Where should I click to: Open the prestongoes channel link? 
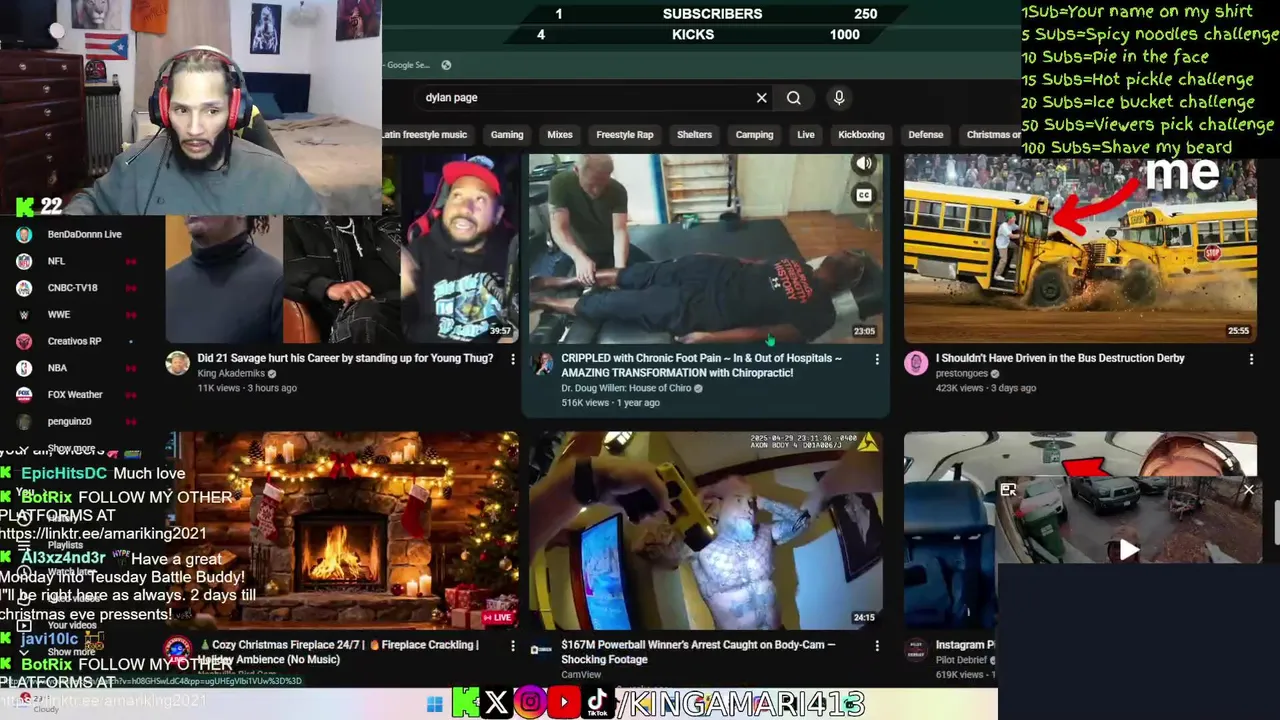961,373
